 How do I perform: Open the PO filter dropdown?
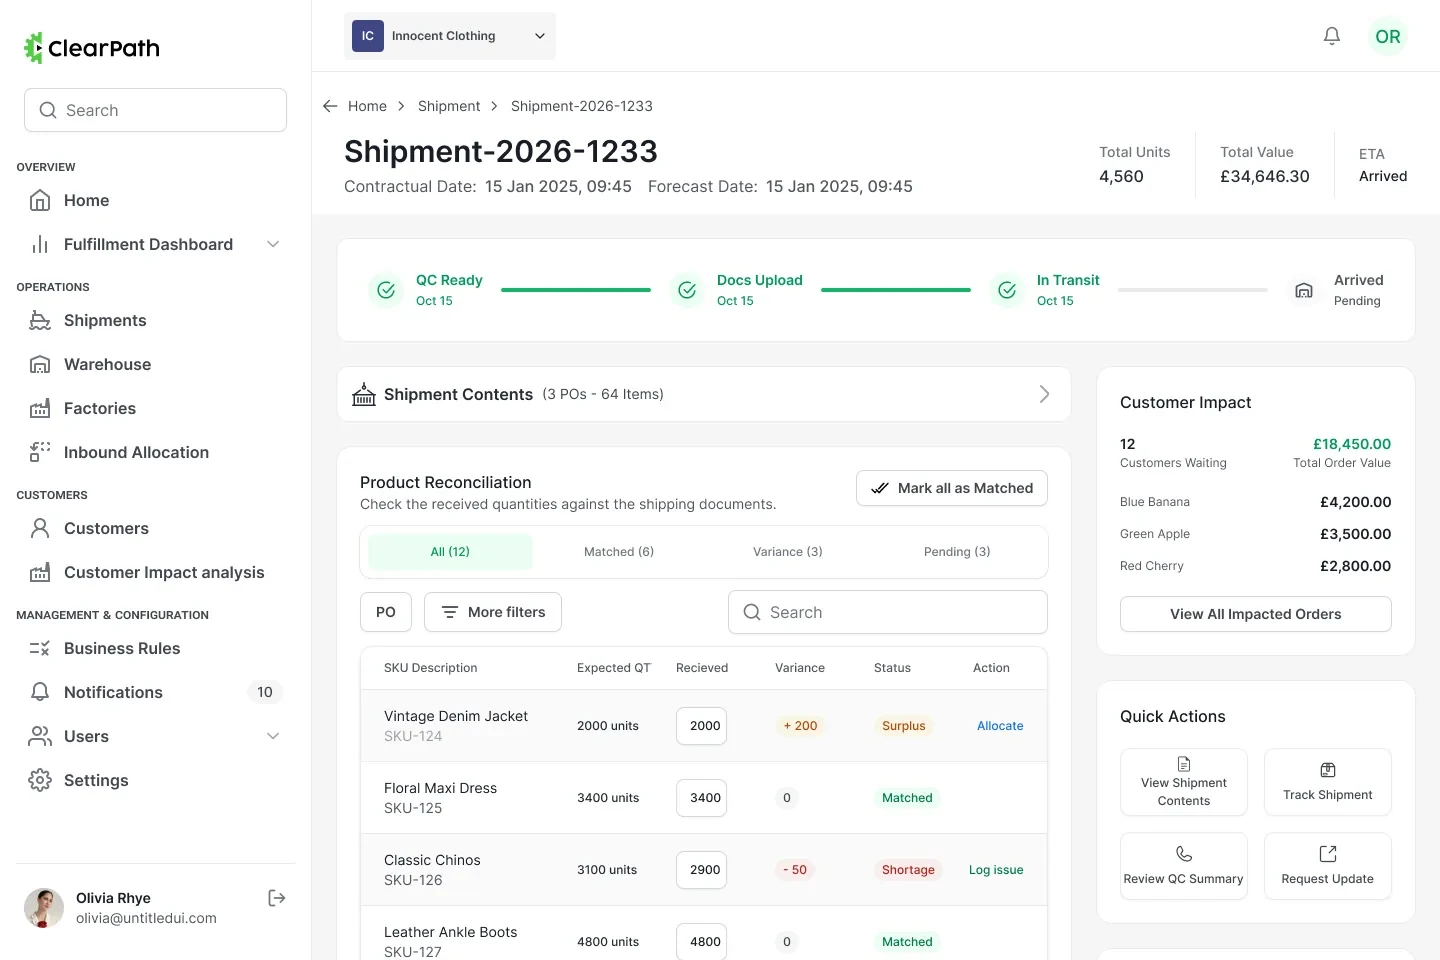click(386, 612)
